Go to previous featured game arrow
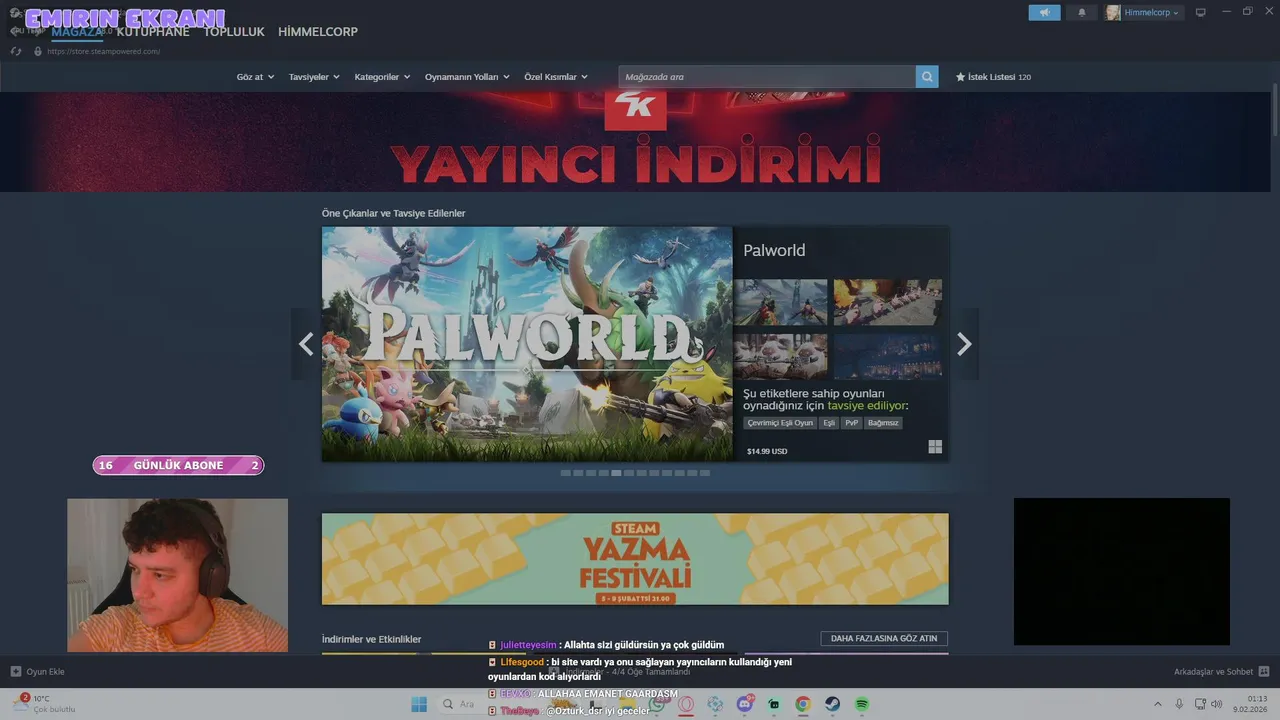 coord(306,344)
